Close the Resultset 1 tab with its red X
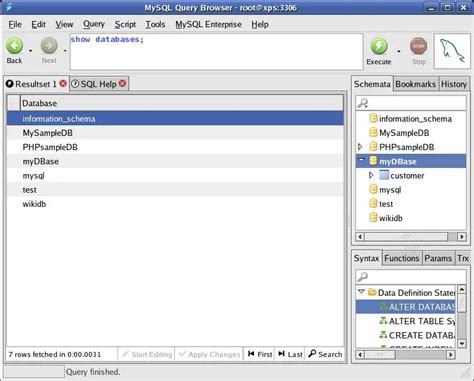 63,84
